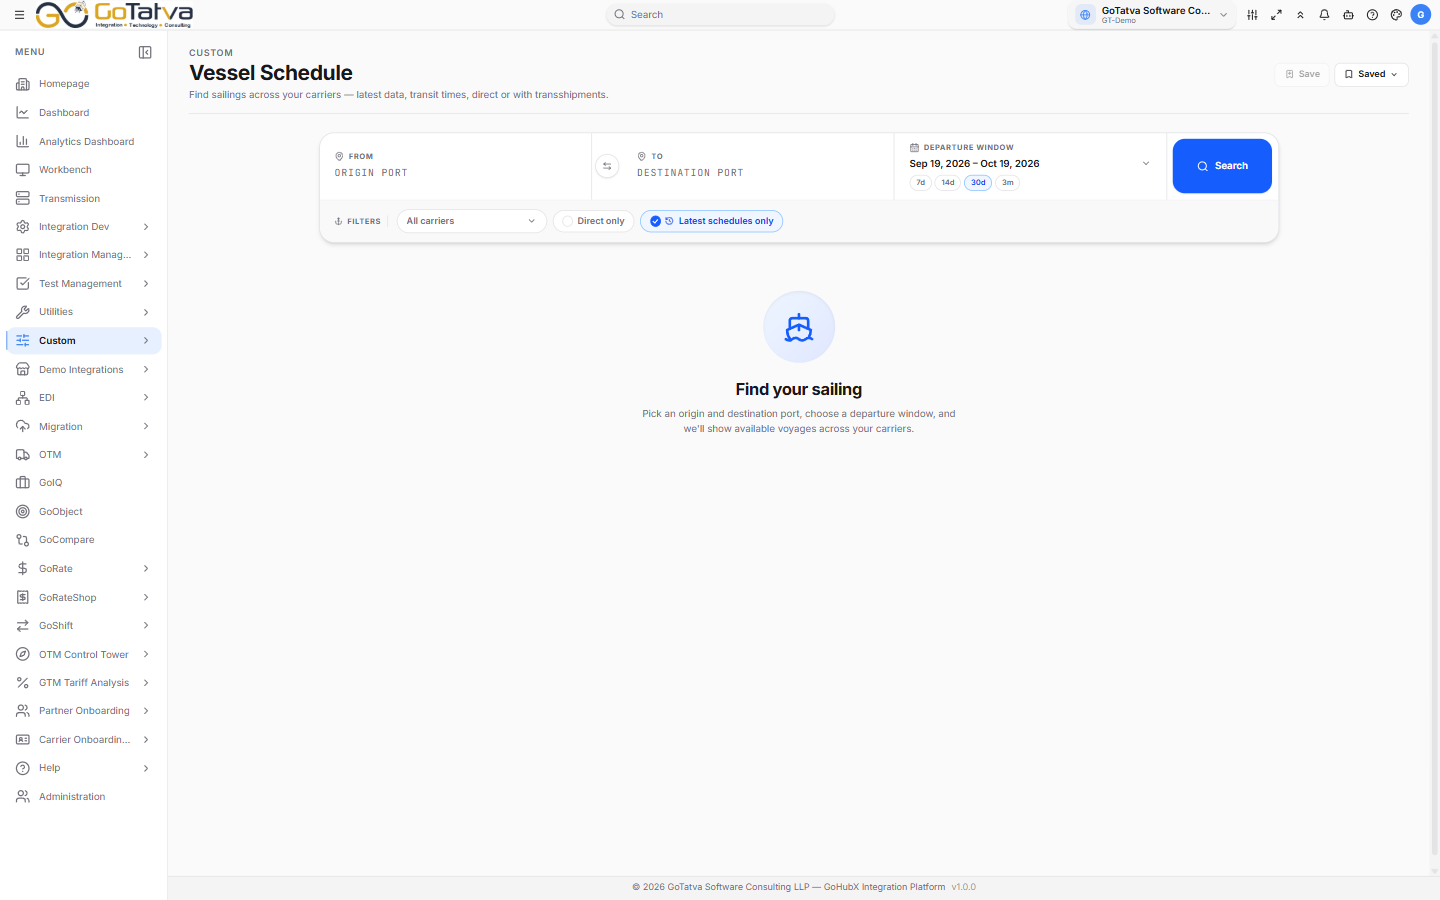Click the GoCompare icon in sidebar
Screen dimensions: 1440x900
click(x=23, y=540)
